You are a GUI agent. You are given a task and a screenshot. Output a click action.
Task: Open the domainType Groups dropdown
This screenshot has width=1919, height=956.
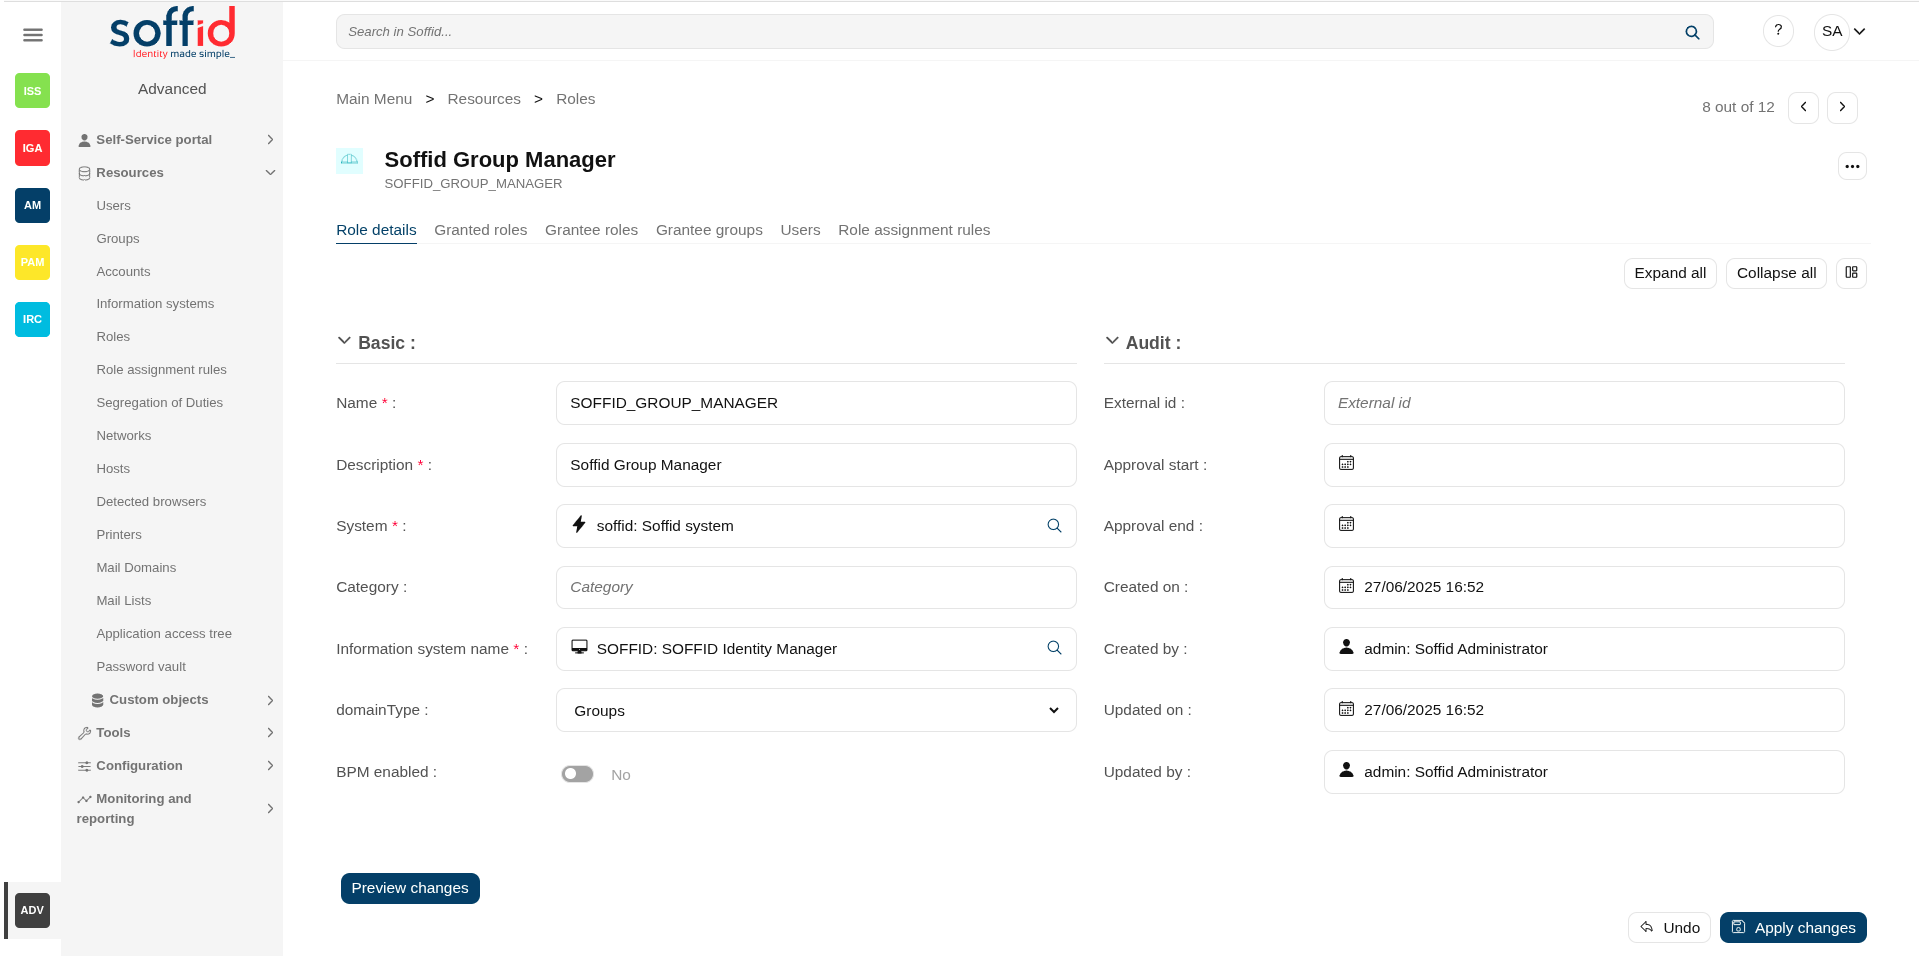click(816, 710)
